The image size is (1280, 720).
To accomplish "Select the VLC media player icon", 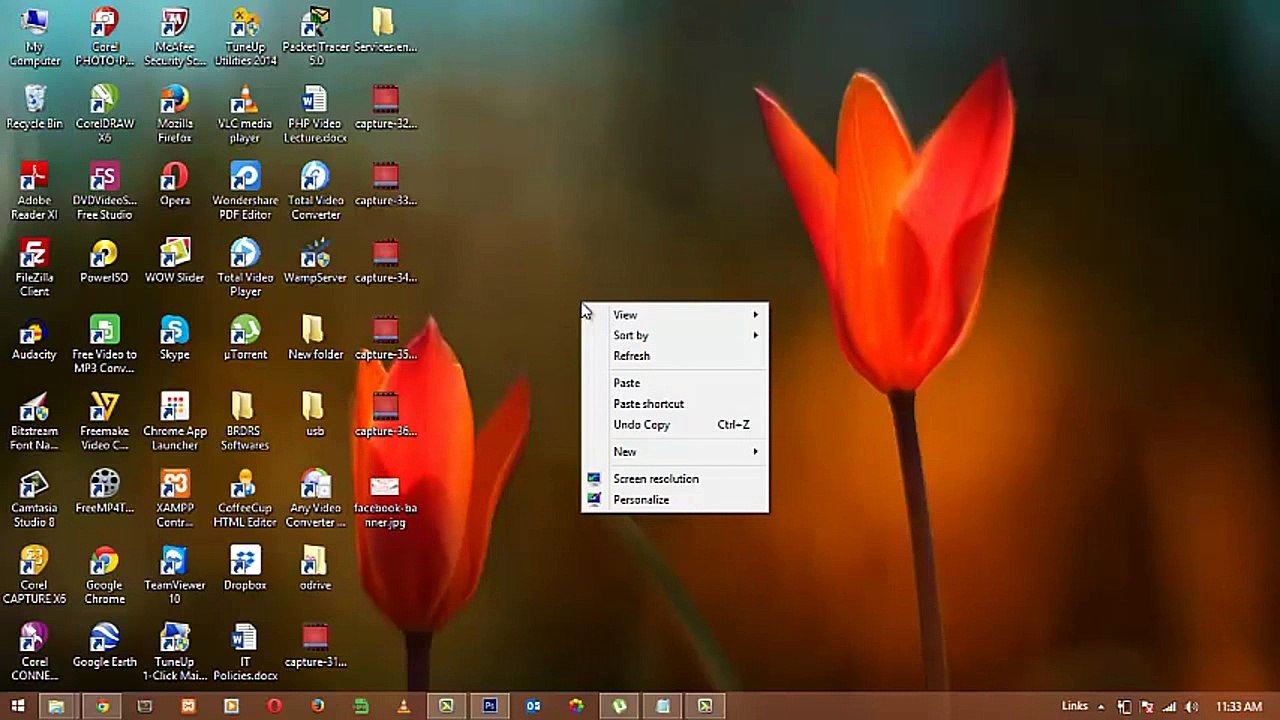I will (245, 114).
